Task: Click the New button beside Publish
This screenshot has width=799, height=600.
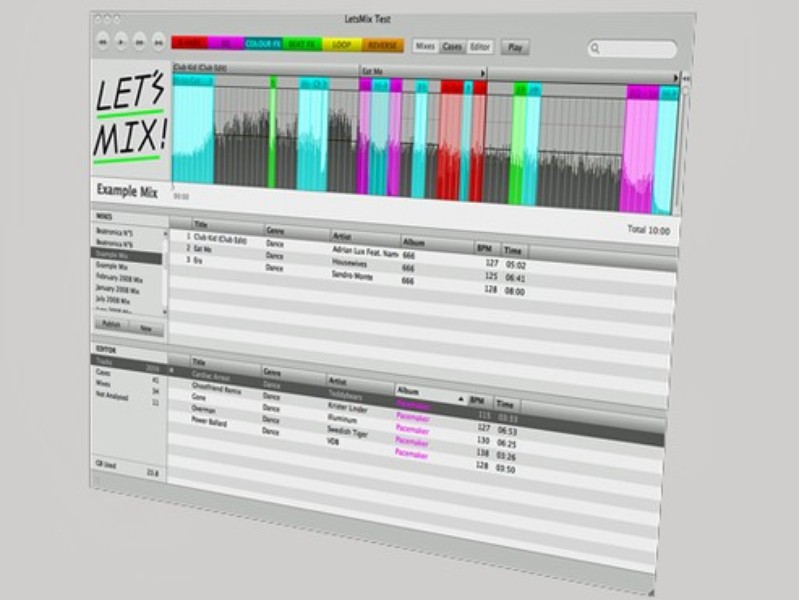Action: pos(146,328)
